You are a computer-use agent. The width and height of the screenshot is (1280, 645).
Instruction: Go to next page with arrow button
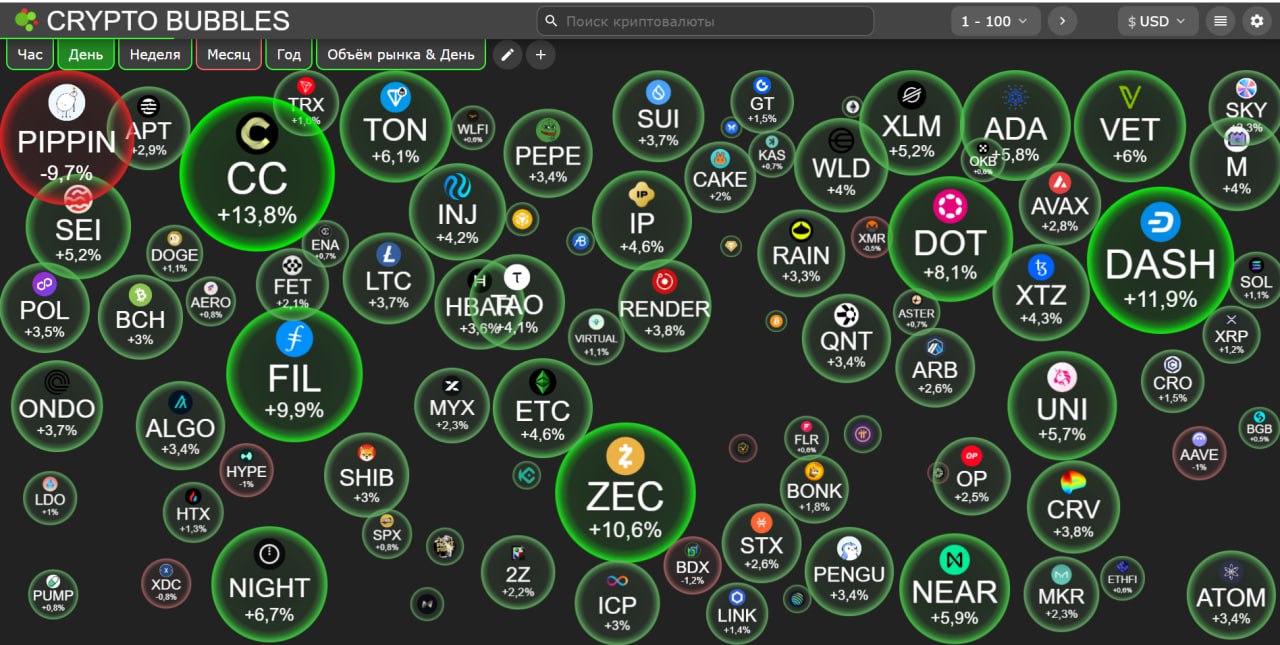pyautogui.click(x=1062, y=21)
